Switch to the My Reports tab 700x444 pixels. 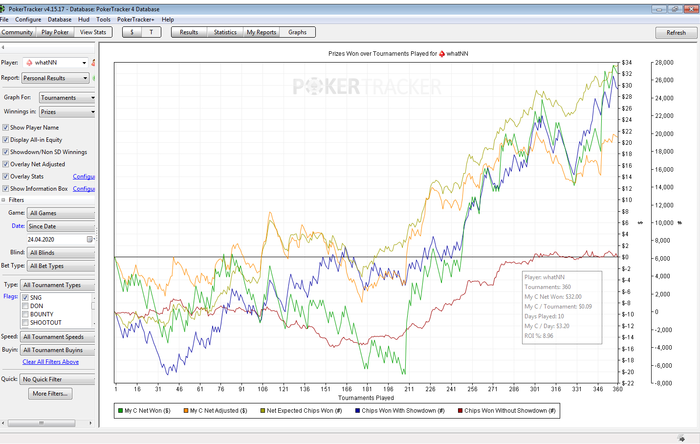point(261,32)
